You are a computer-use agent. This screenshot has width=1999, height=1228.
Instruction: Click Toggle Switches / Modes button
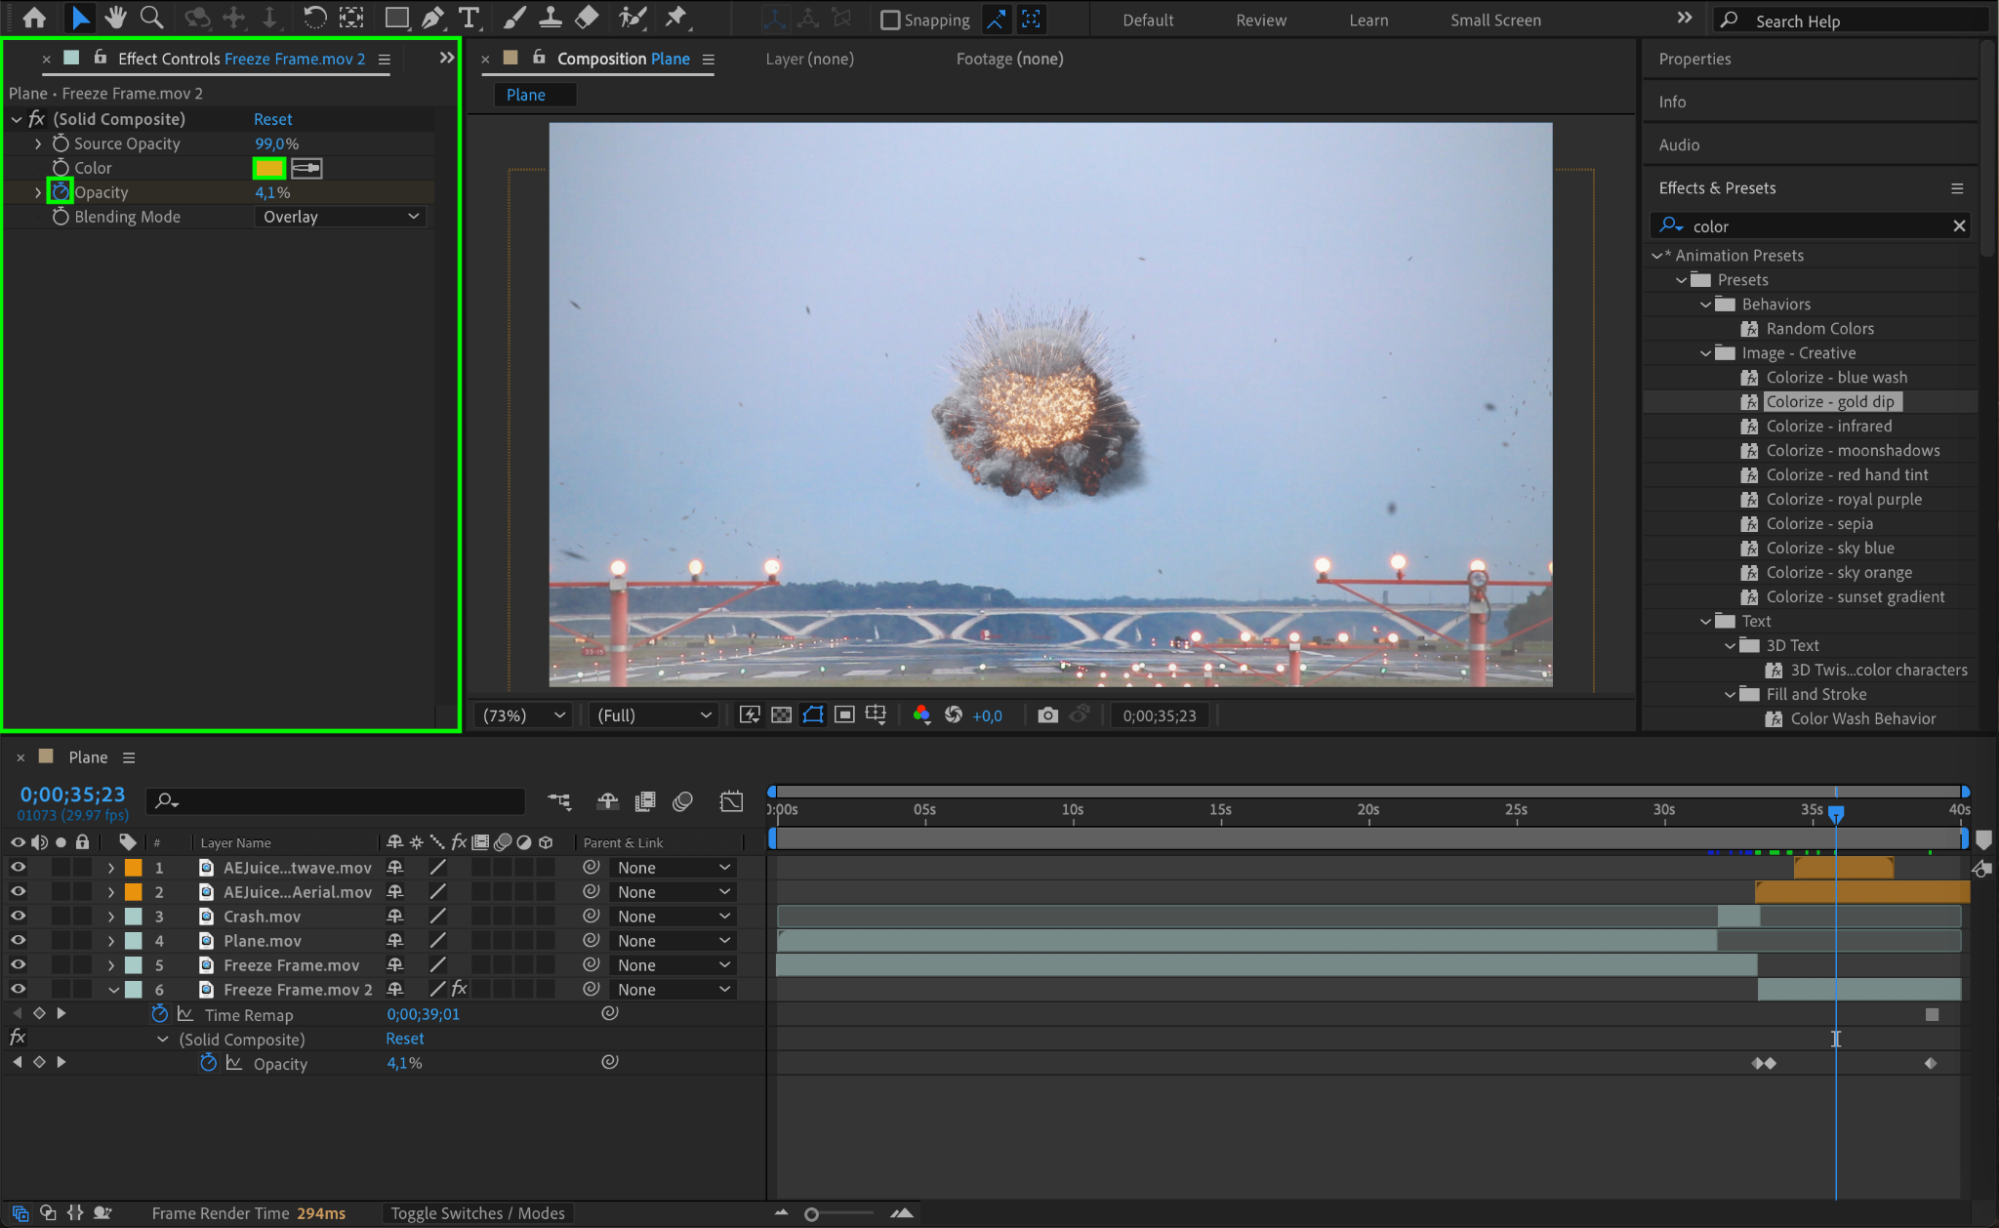click(x=477, y=1213)
